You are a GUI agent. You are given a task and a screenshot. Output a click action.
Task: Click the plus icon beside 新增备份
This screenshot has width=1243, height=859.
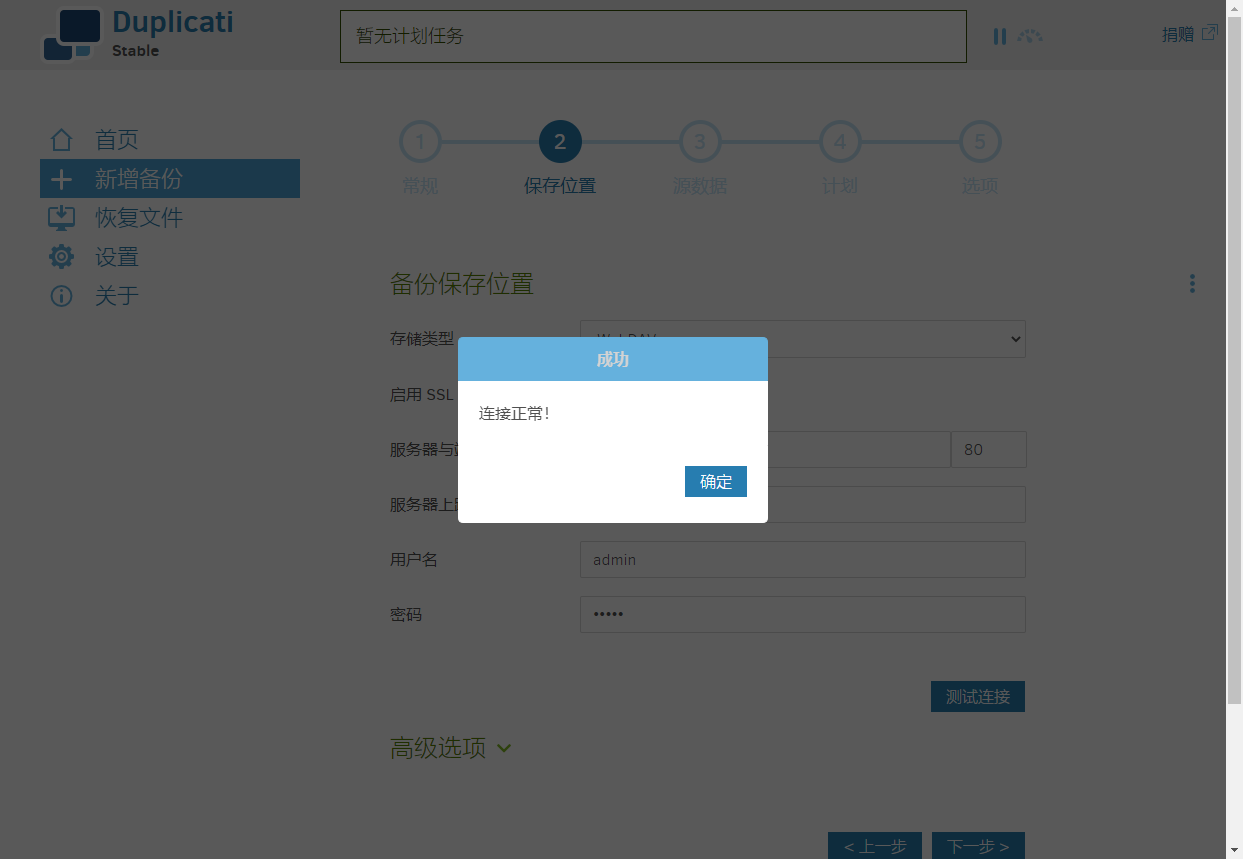pyautogui.click(x=61, y=179)
